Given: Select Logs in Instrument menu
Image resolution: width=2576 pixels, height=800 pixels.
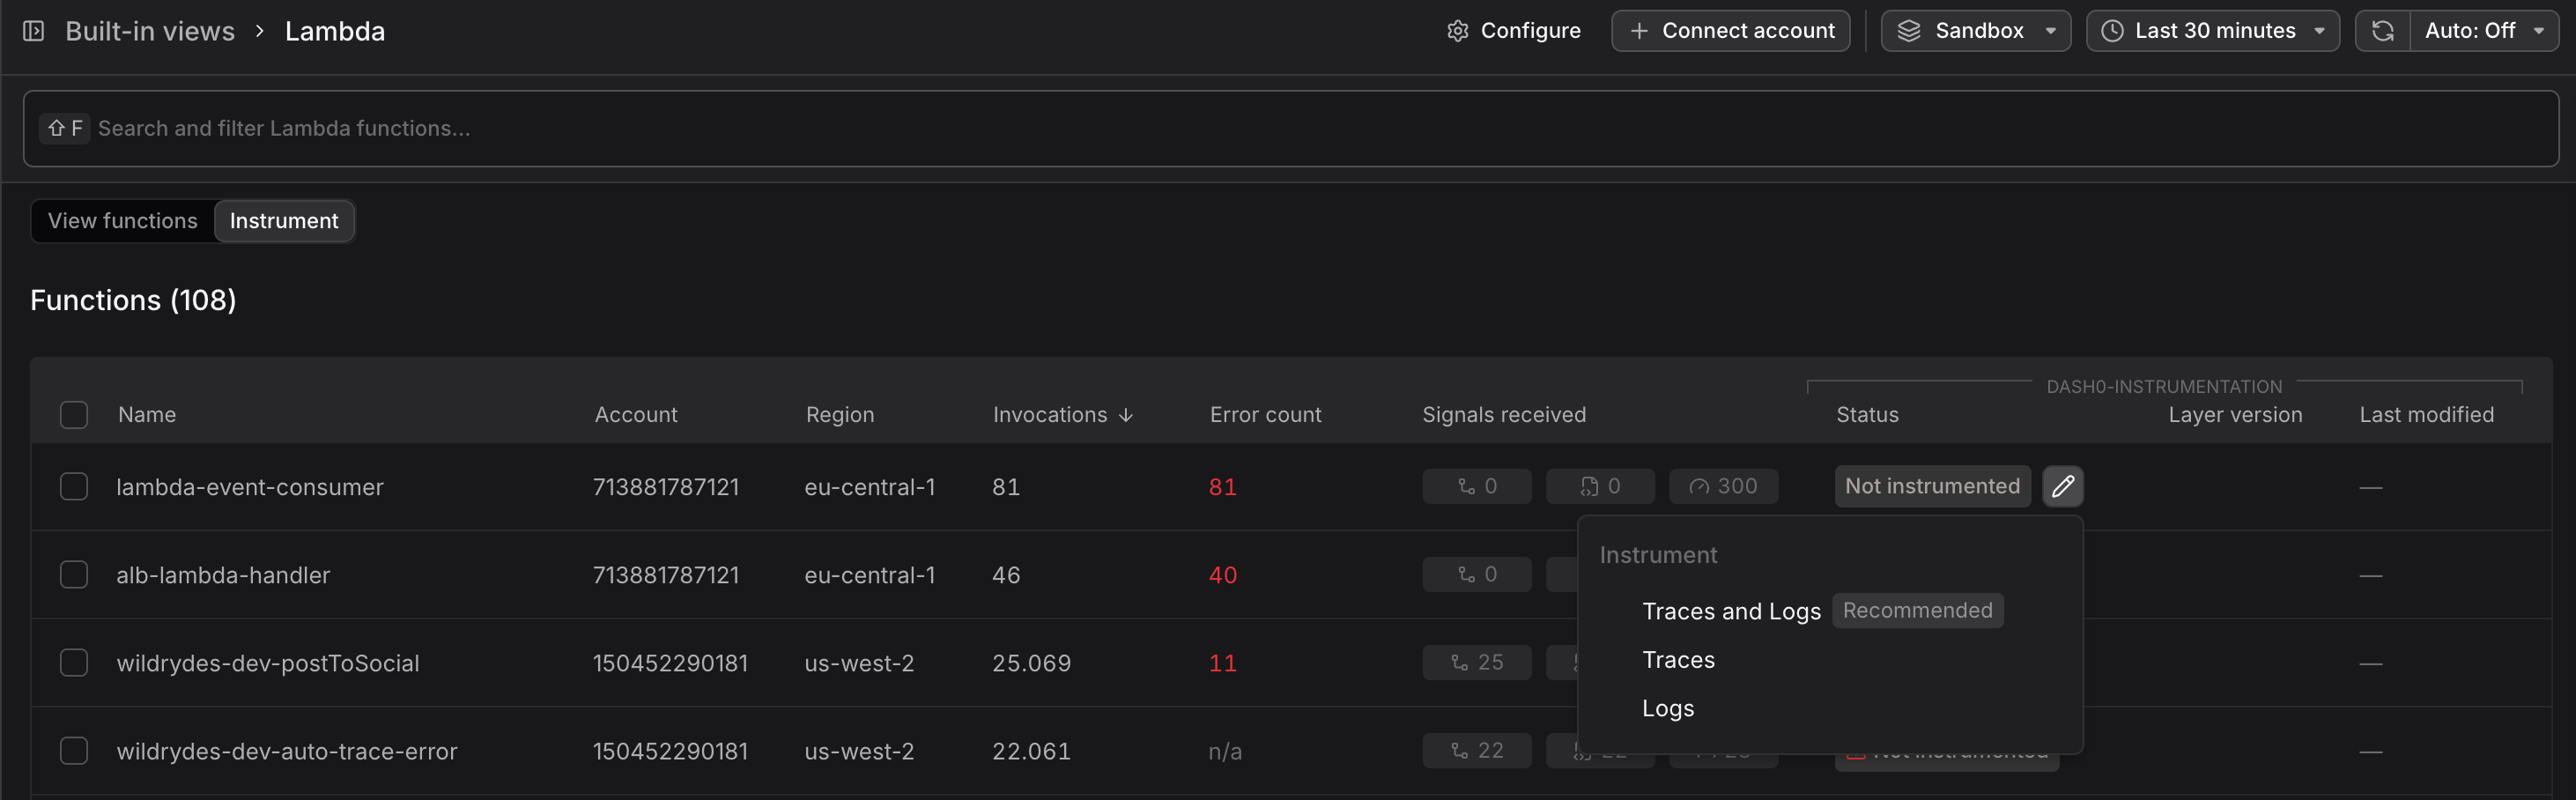Looking at the screenshot, I should pos(1668,708).
